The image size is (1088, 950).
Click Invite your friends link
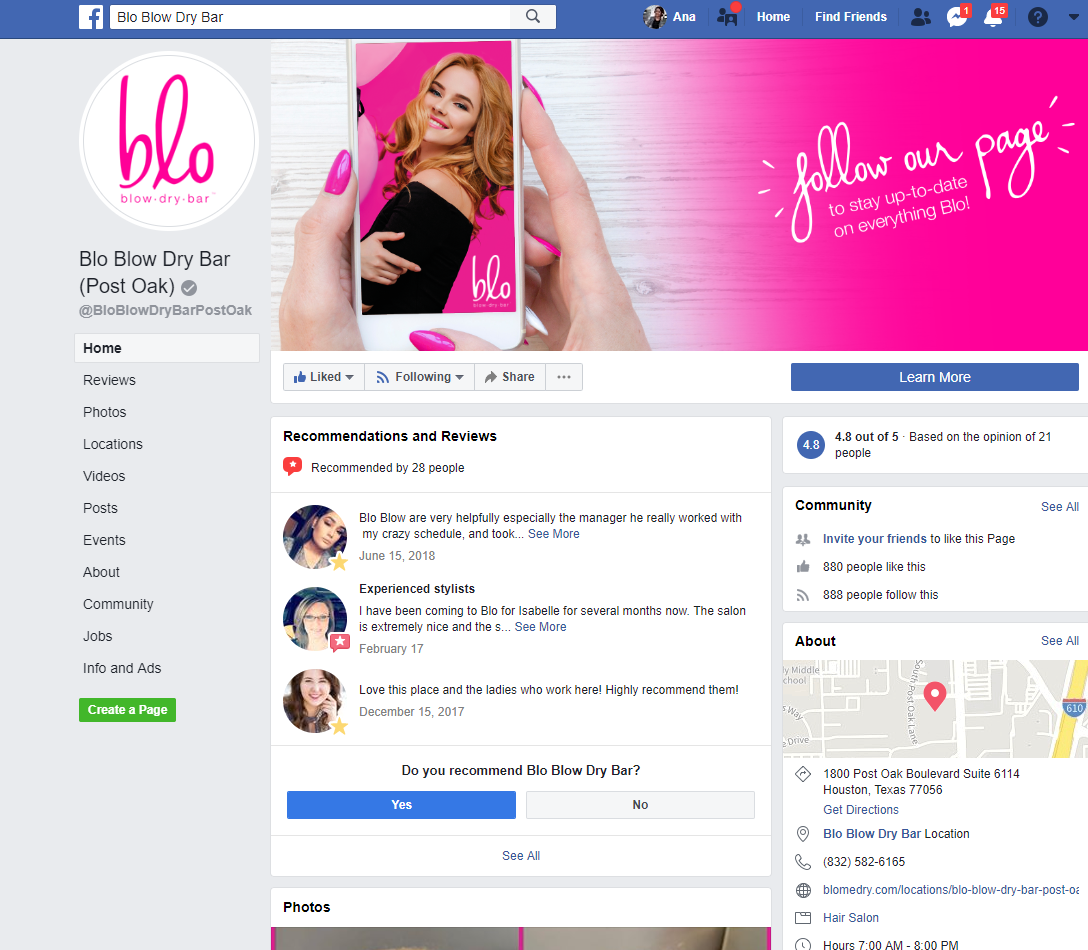pyautogui.click(x=874, y=538)
